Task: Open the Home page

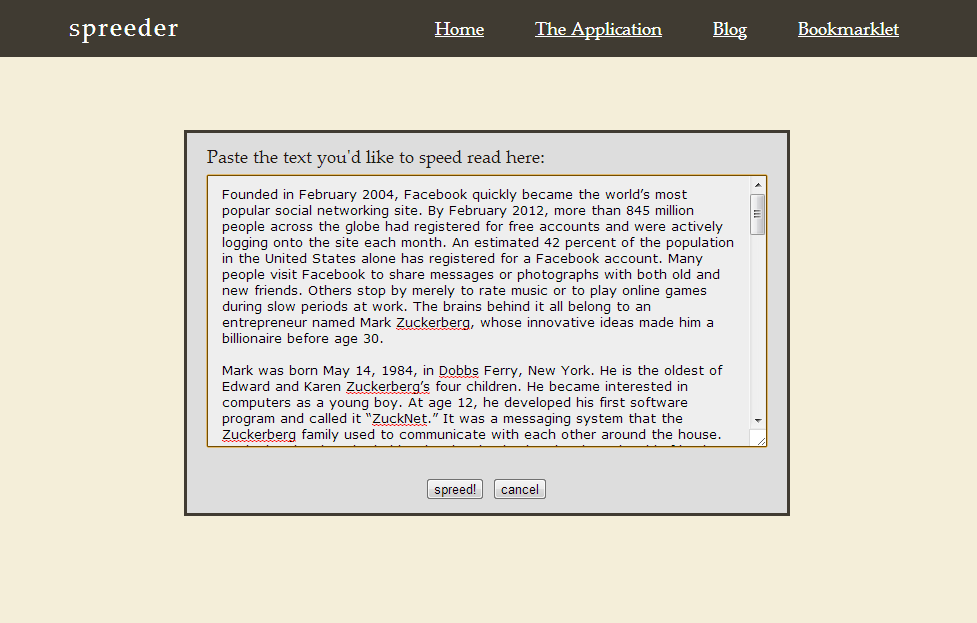Action: [x=458, y=29]
